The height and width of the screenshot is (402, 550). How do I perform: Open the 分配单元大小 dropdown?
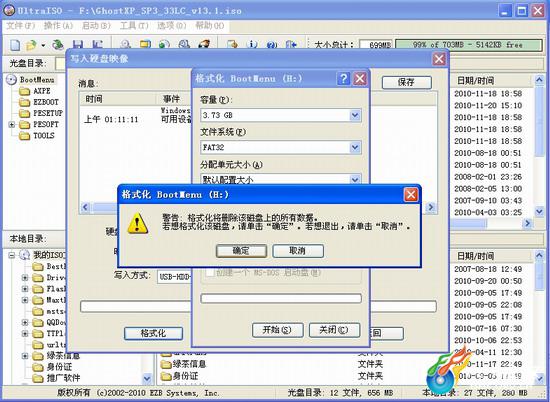point(355,179)
